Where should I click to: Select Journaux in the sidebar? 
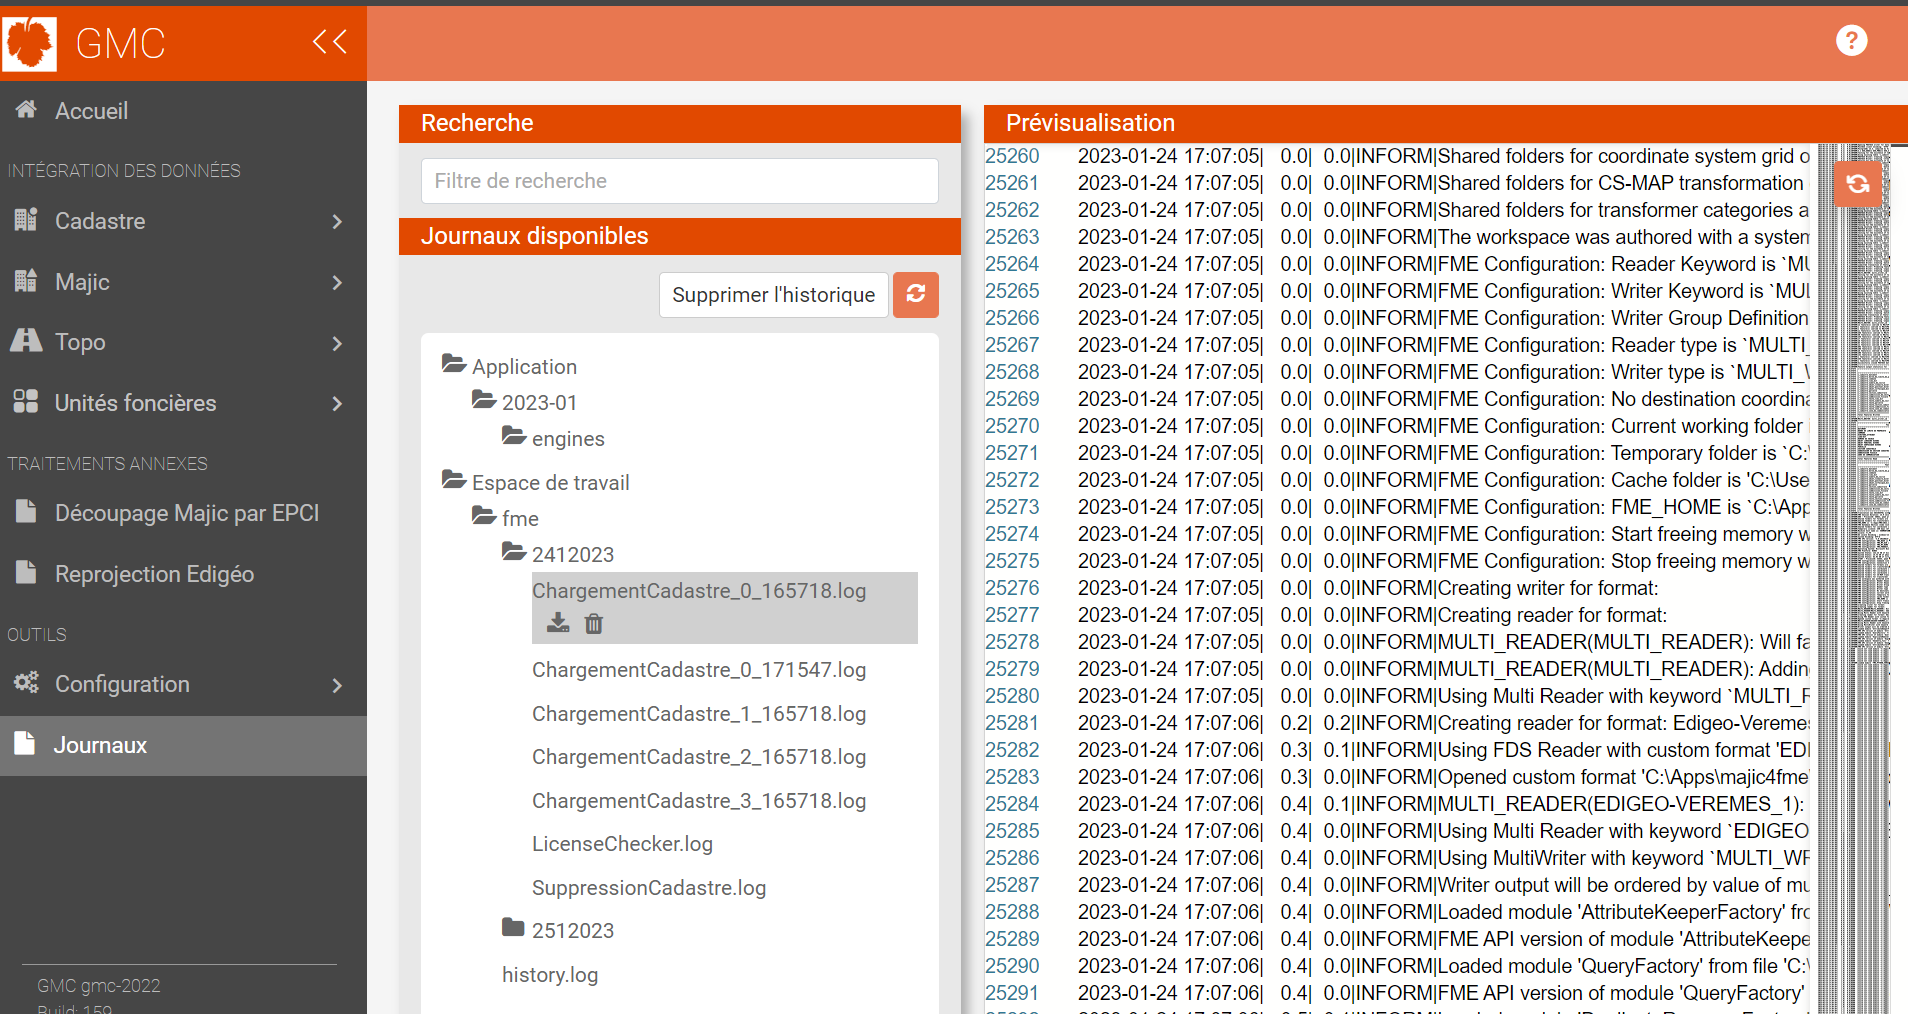coord(183,745)
